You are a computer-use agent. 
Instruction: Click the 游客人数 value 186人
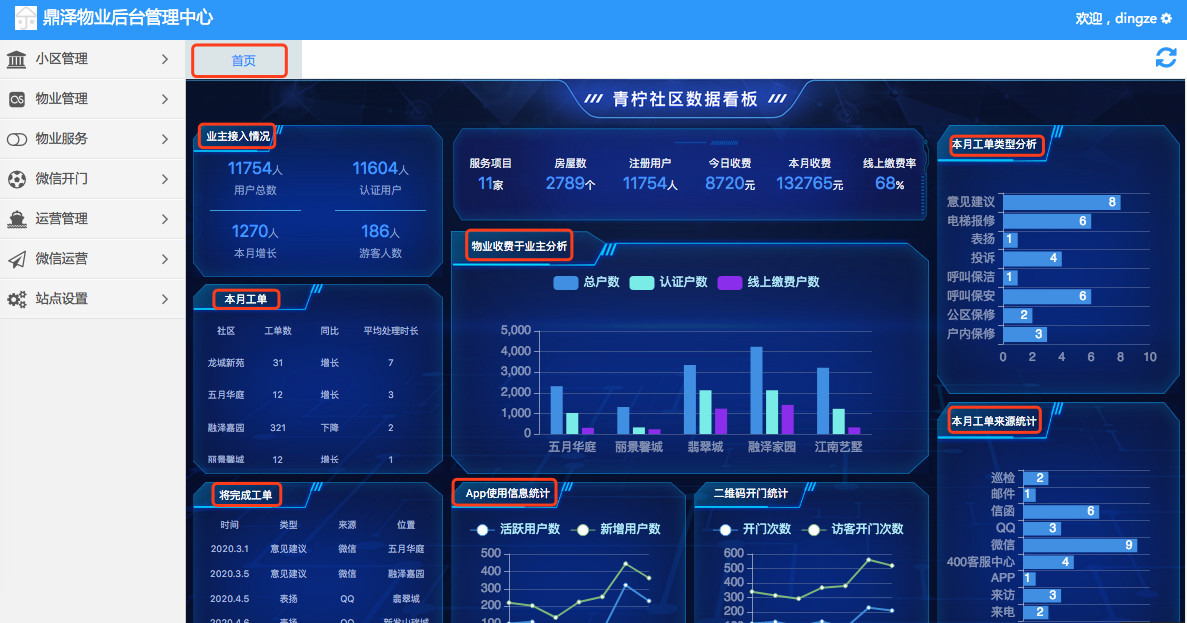point(380,232)
